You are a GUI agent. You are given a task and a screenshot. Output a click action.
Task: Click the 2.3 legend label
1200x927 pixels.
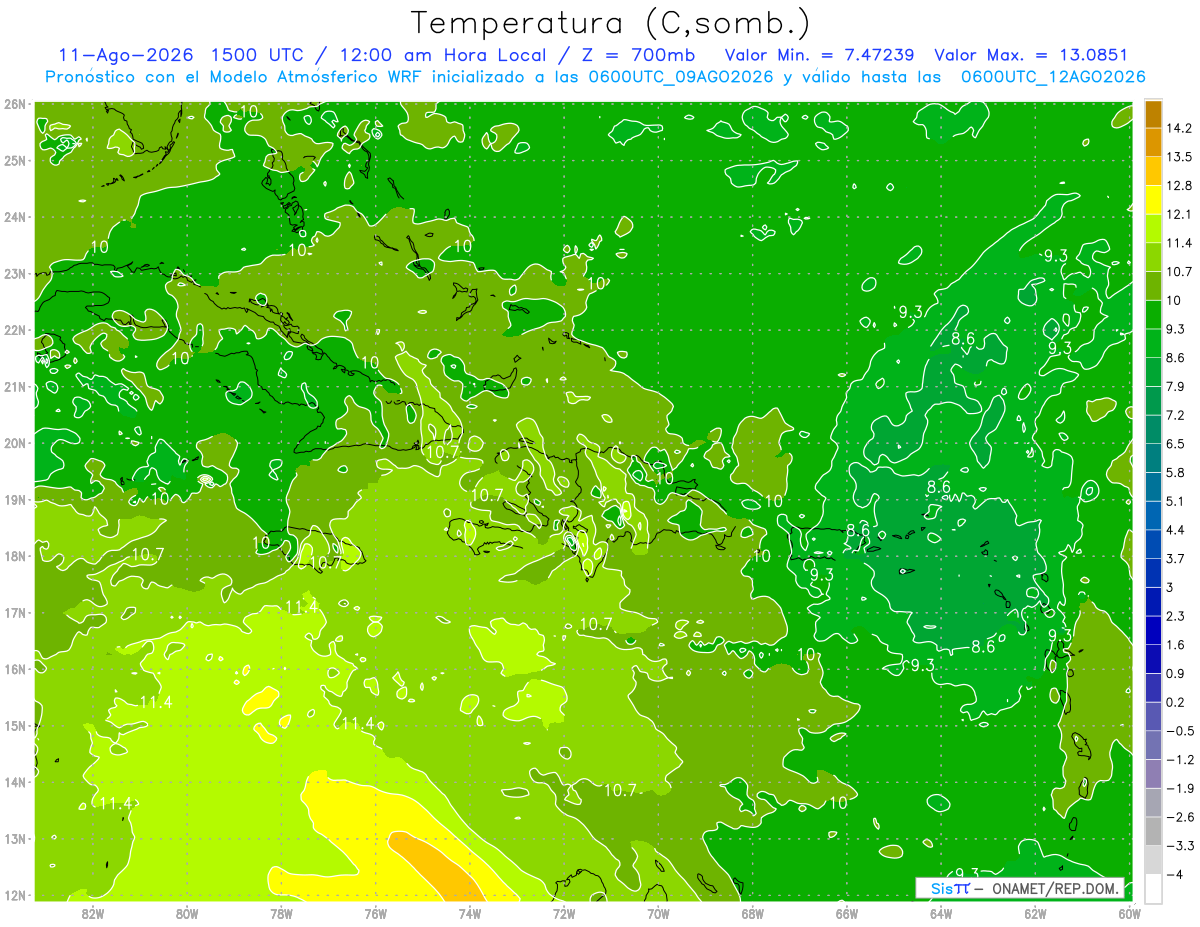tap(1177, 616)
